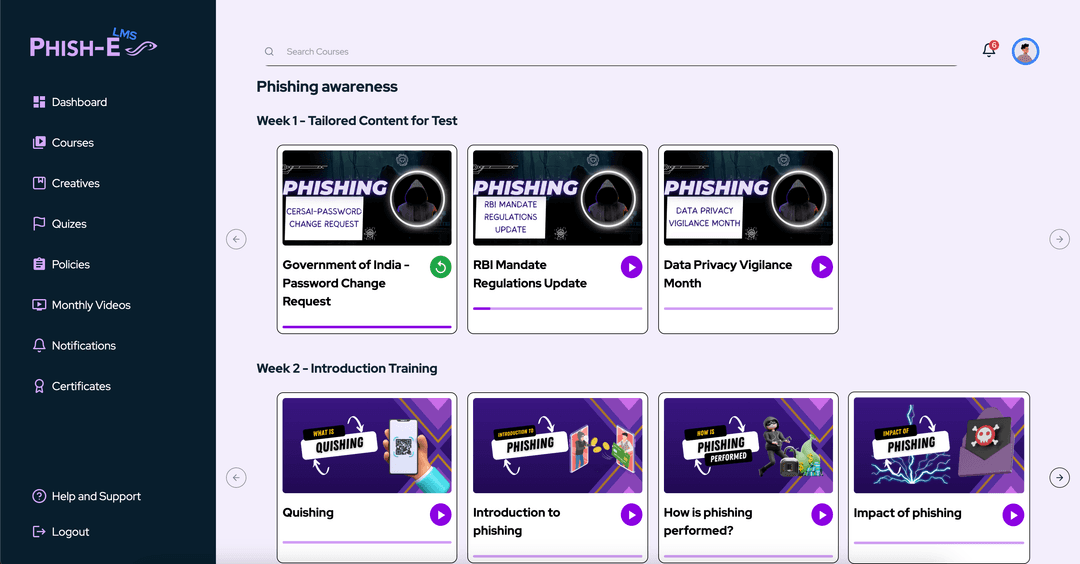Go to previous Week 2 courses arrow
This screenshot has height=564, width=1080.
tap(236, 477)
